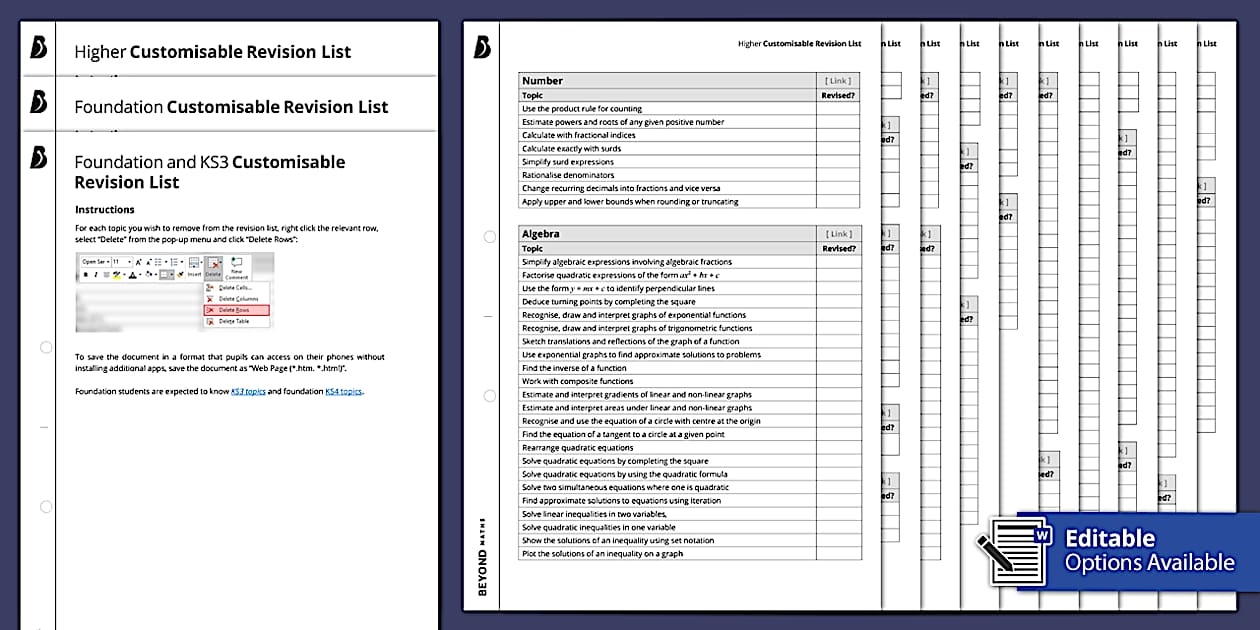
Task: Click the Beyond logo on the Number page
Action: [x=482, y=47]
